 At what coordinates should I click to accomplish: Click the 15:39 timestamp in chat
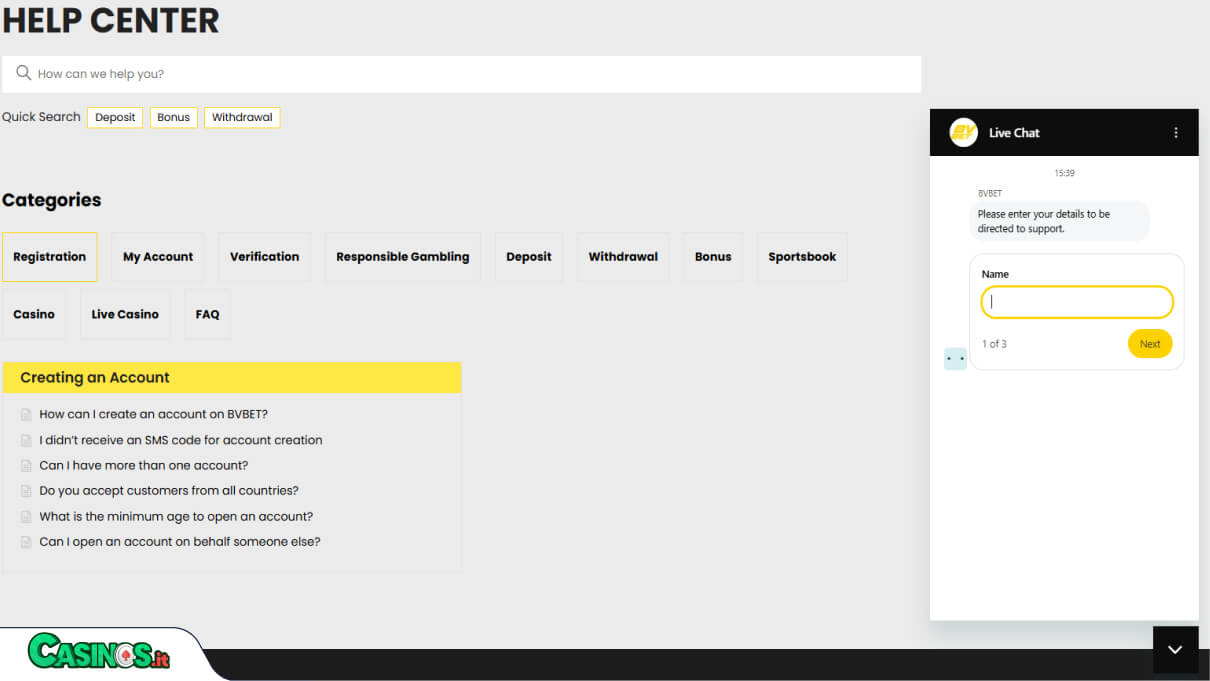1064,173
